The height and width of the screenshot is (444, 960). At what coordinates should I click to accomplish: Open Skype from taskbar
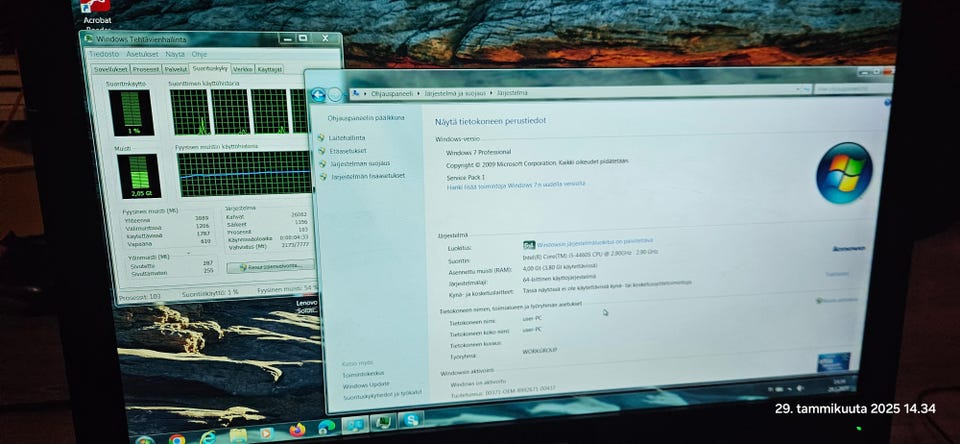411,420
